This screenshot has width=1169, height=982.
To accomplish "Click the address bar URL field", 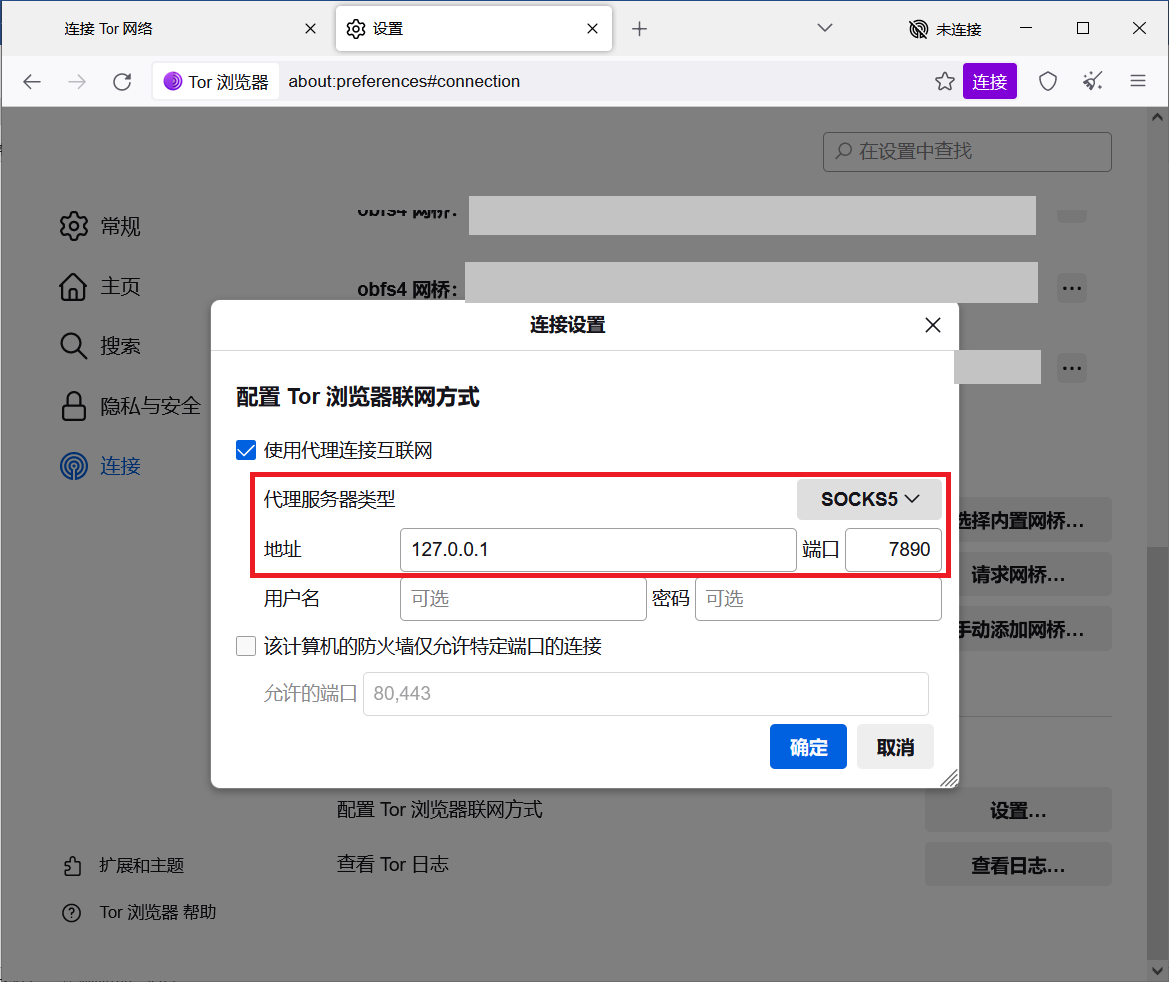I will coord(604,81).
